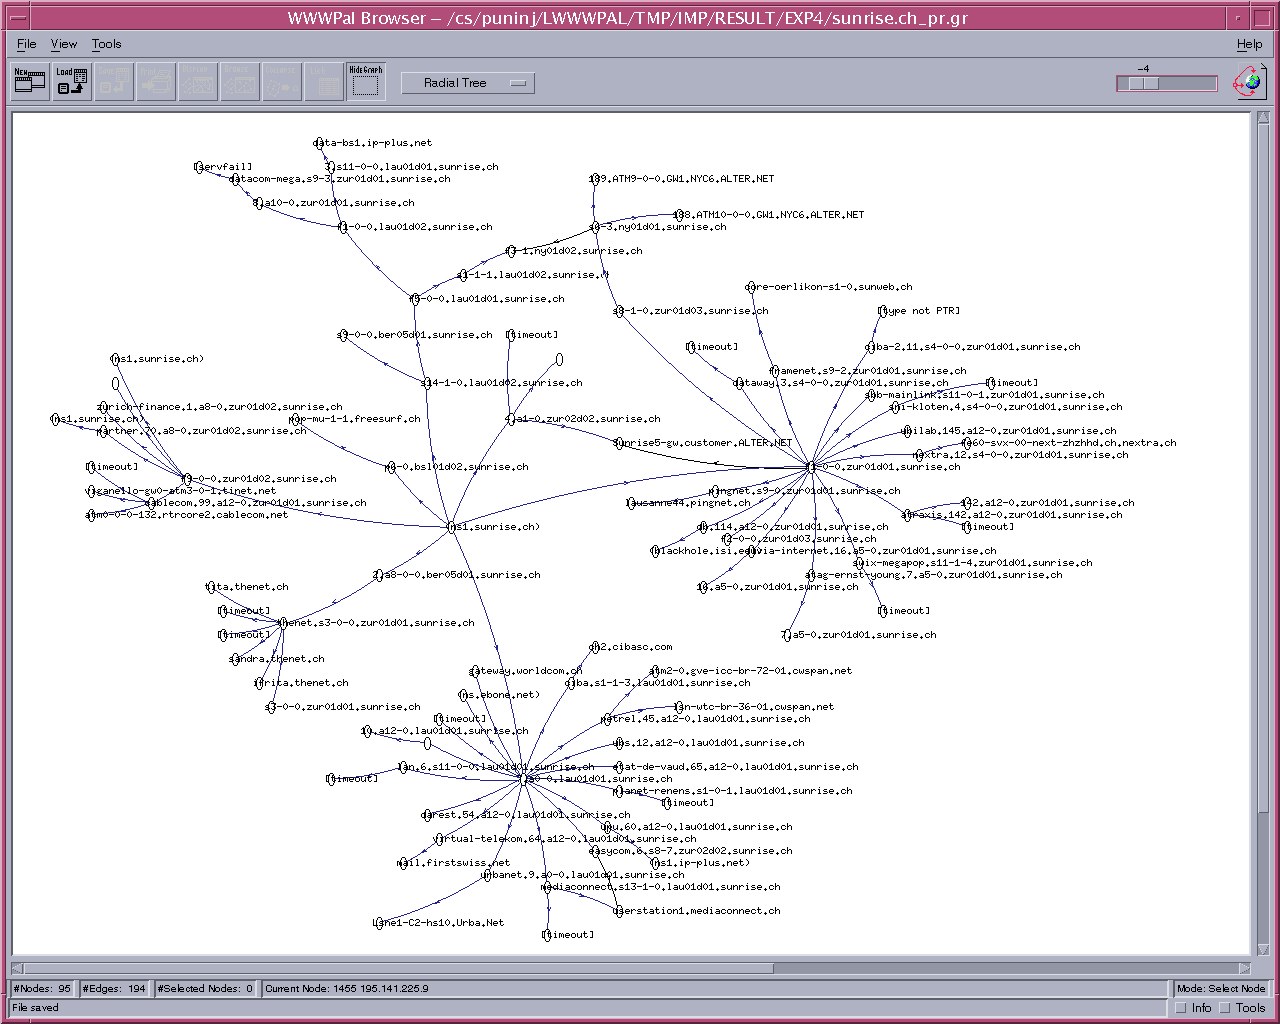Click the horizontal scrollbar right arrow

point(1244,968)
